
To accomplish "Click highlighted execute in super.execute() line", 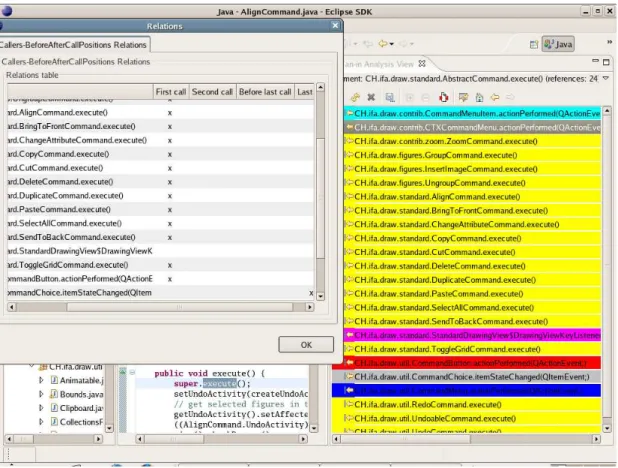I will pyautogui.click(x=219, y=383).
